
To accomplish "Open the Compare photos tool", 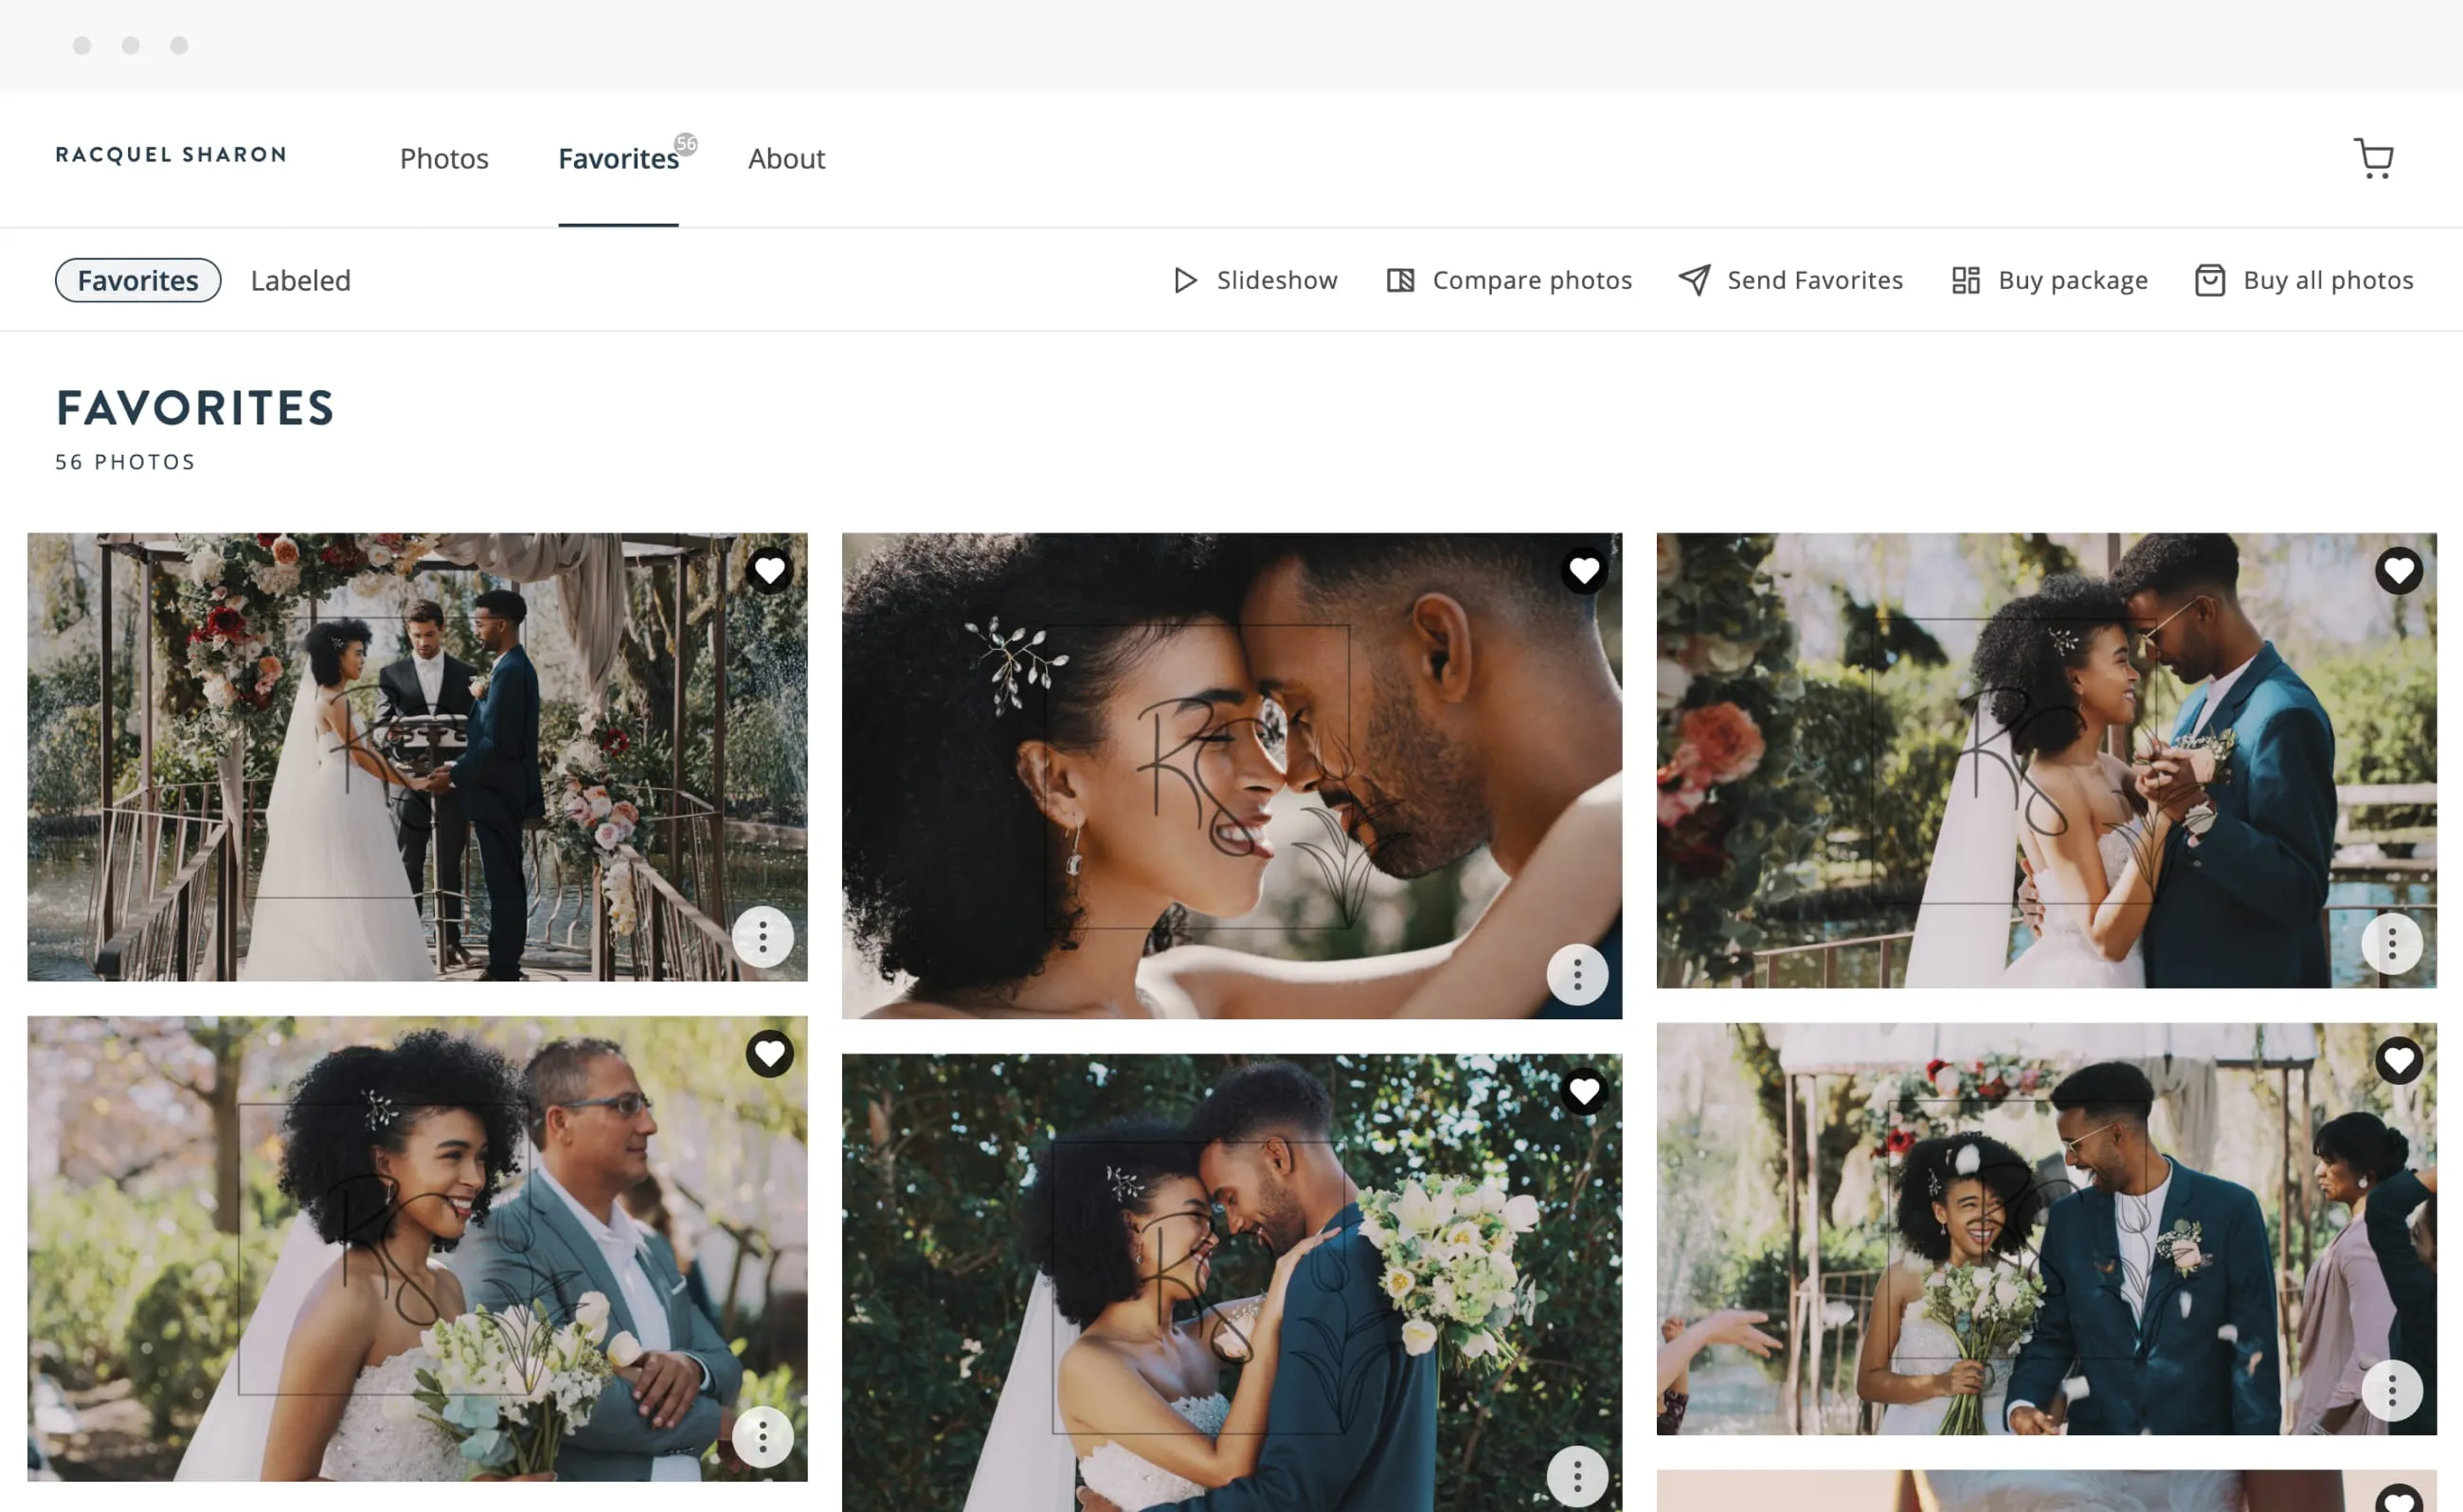I will pyautogui.click(x=1508, y=280).
